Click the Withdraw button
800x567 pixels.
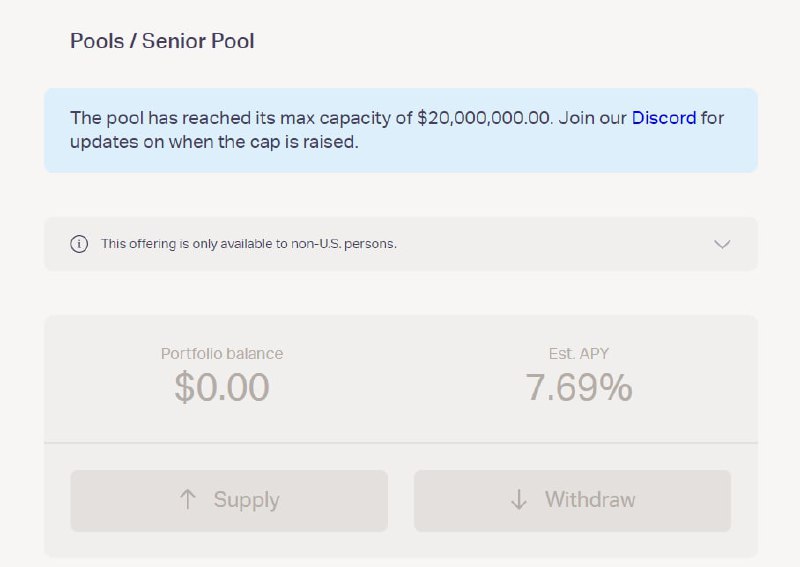point(572,501)
